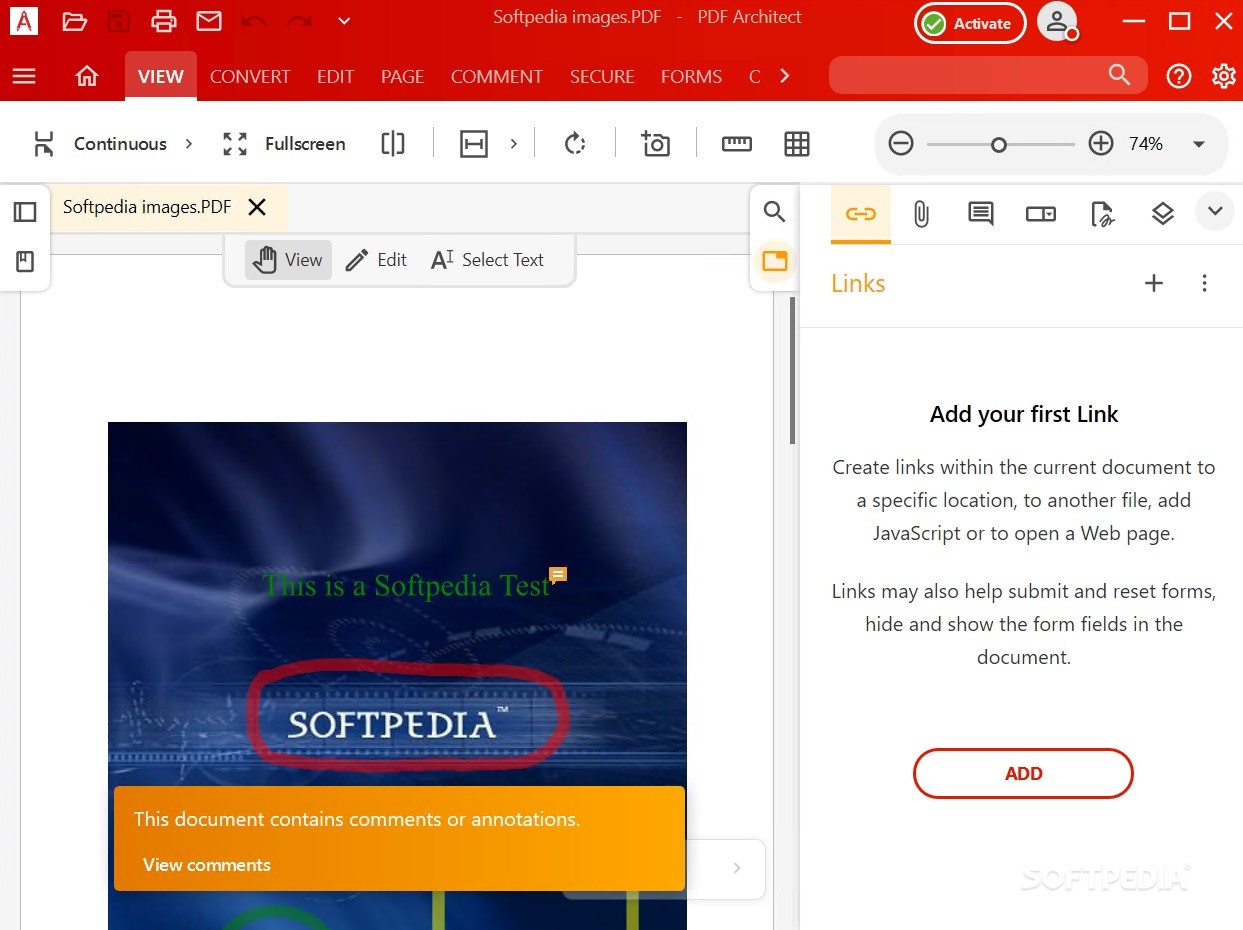
Task: Toggle the left page thumbnails panel
Action: coord(25,212)
